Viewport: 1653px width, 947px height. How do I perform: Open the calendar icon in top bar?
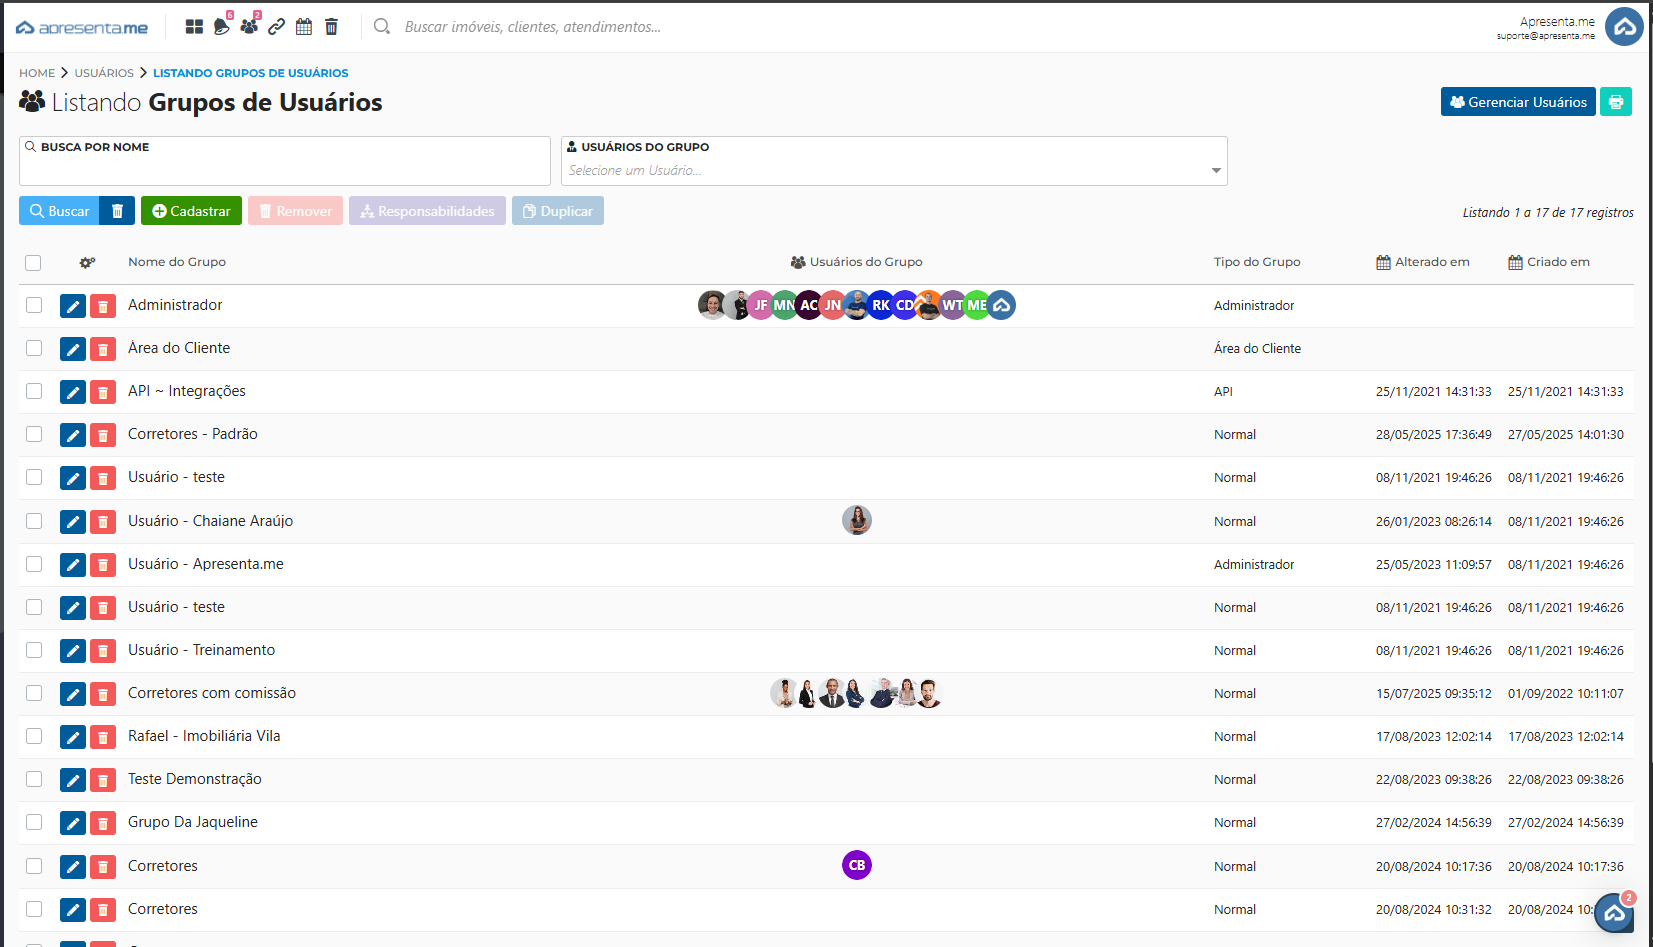(x=304, y=27)
